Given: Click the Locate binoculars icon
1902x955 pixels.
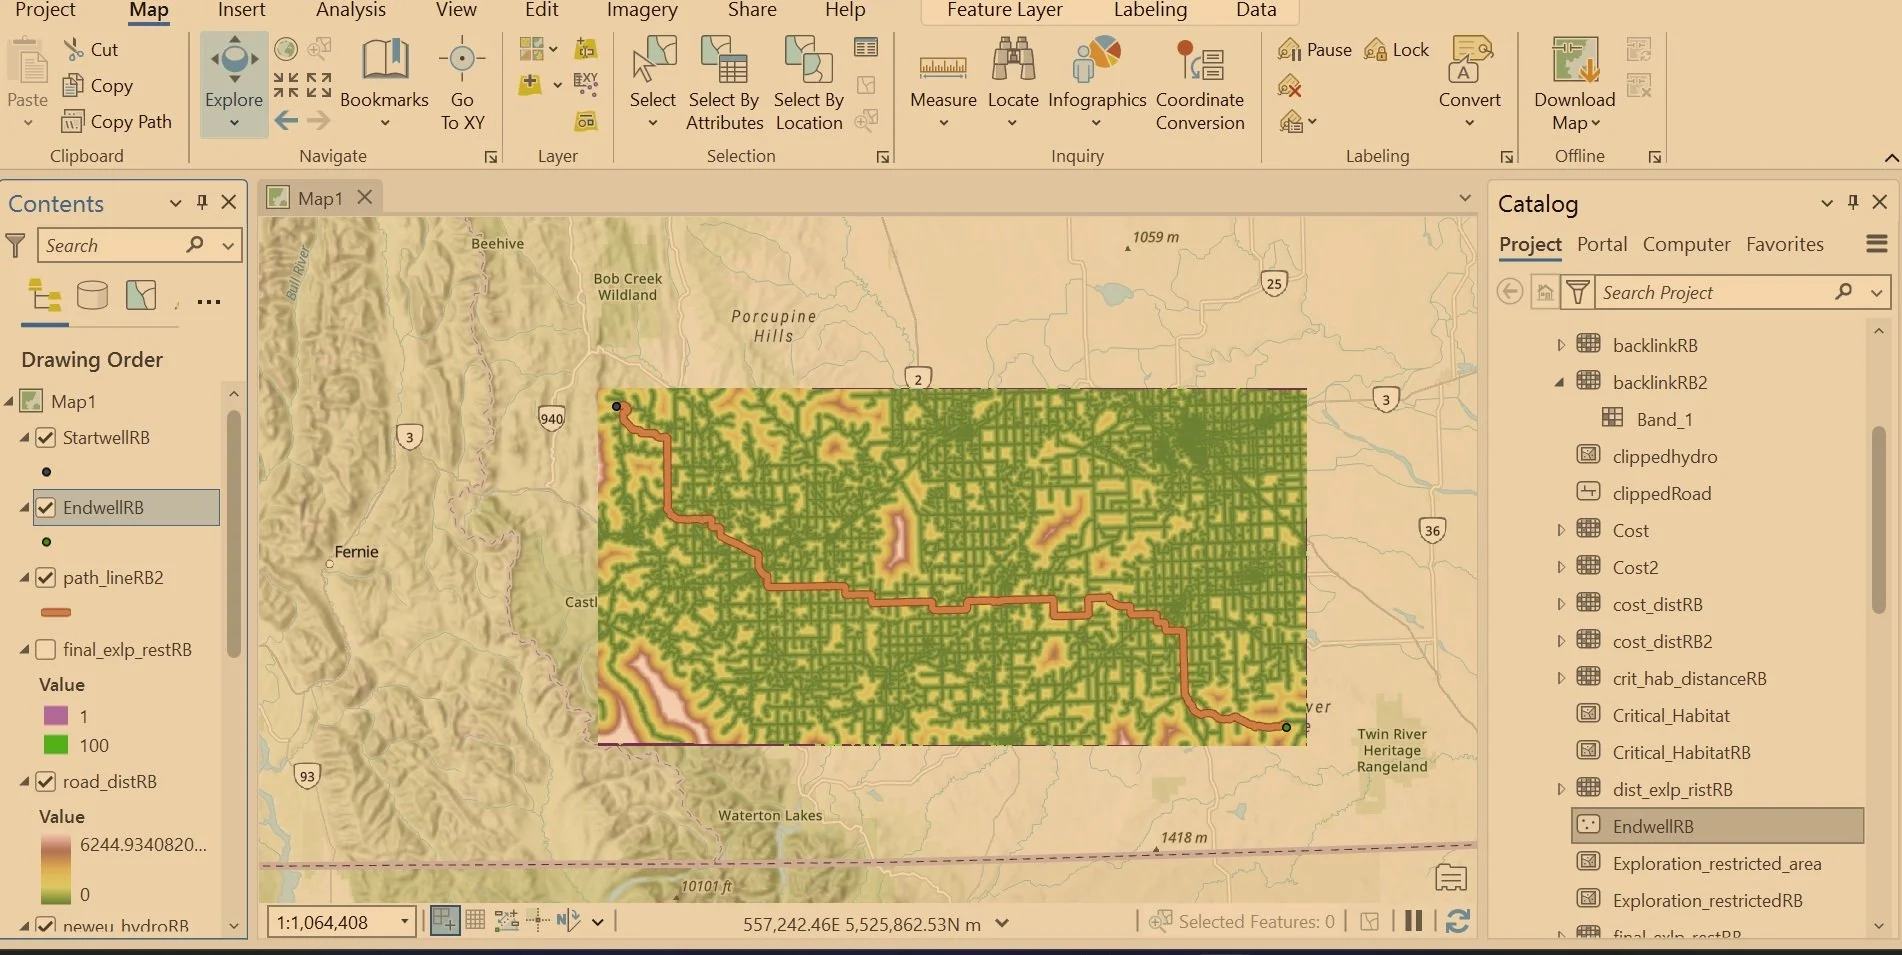Looking at the screenshot, I should [1013, 60].
